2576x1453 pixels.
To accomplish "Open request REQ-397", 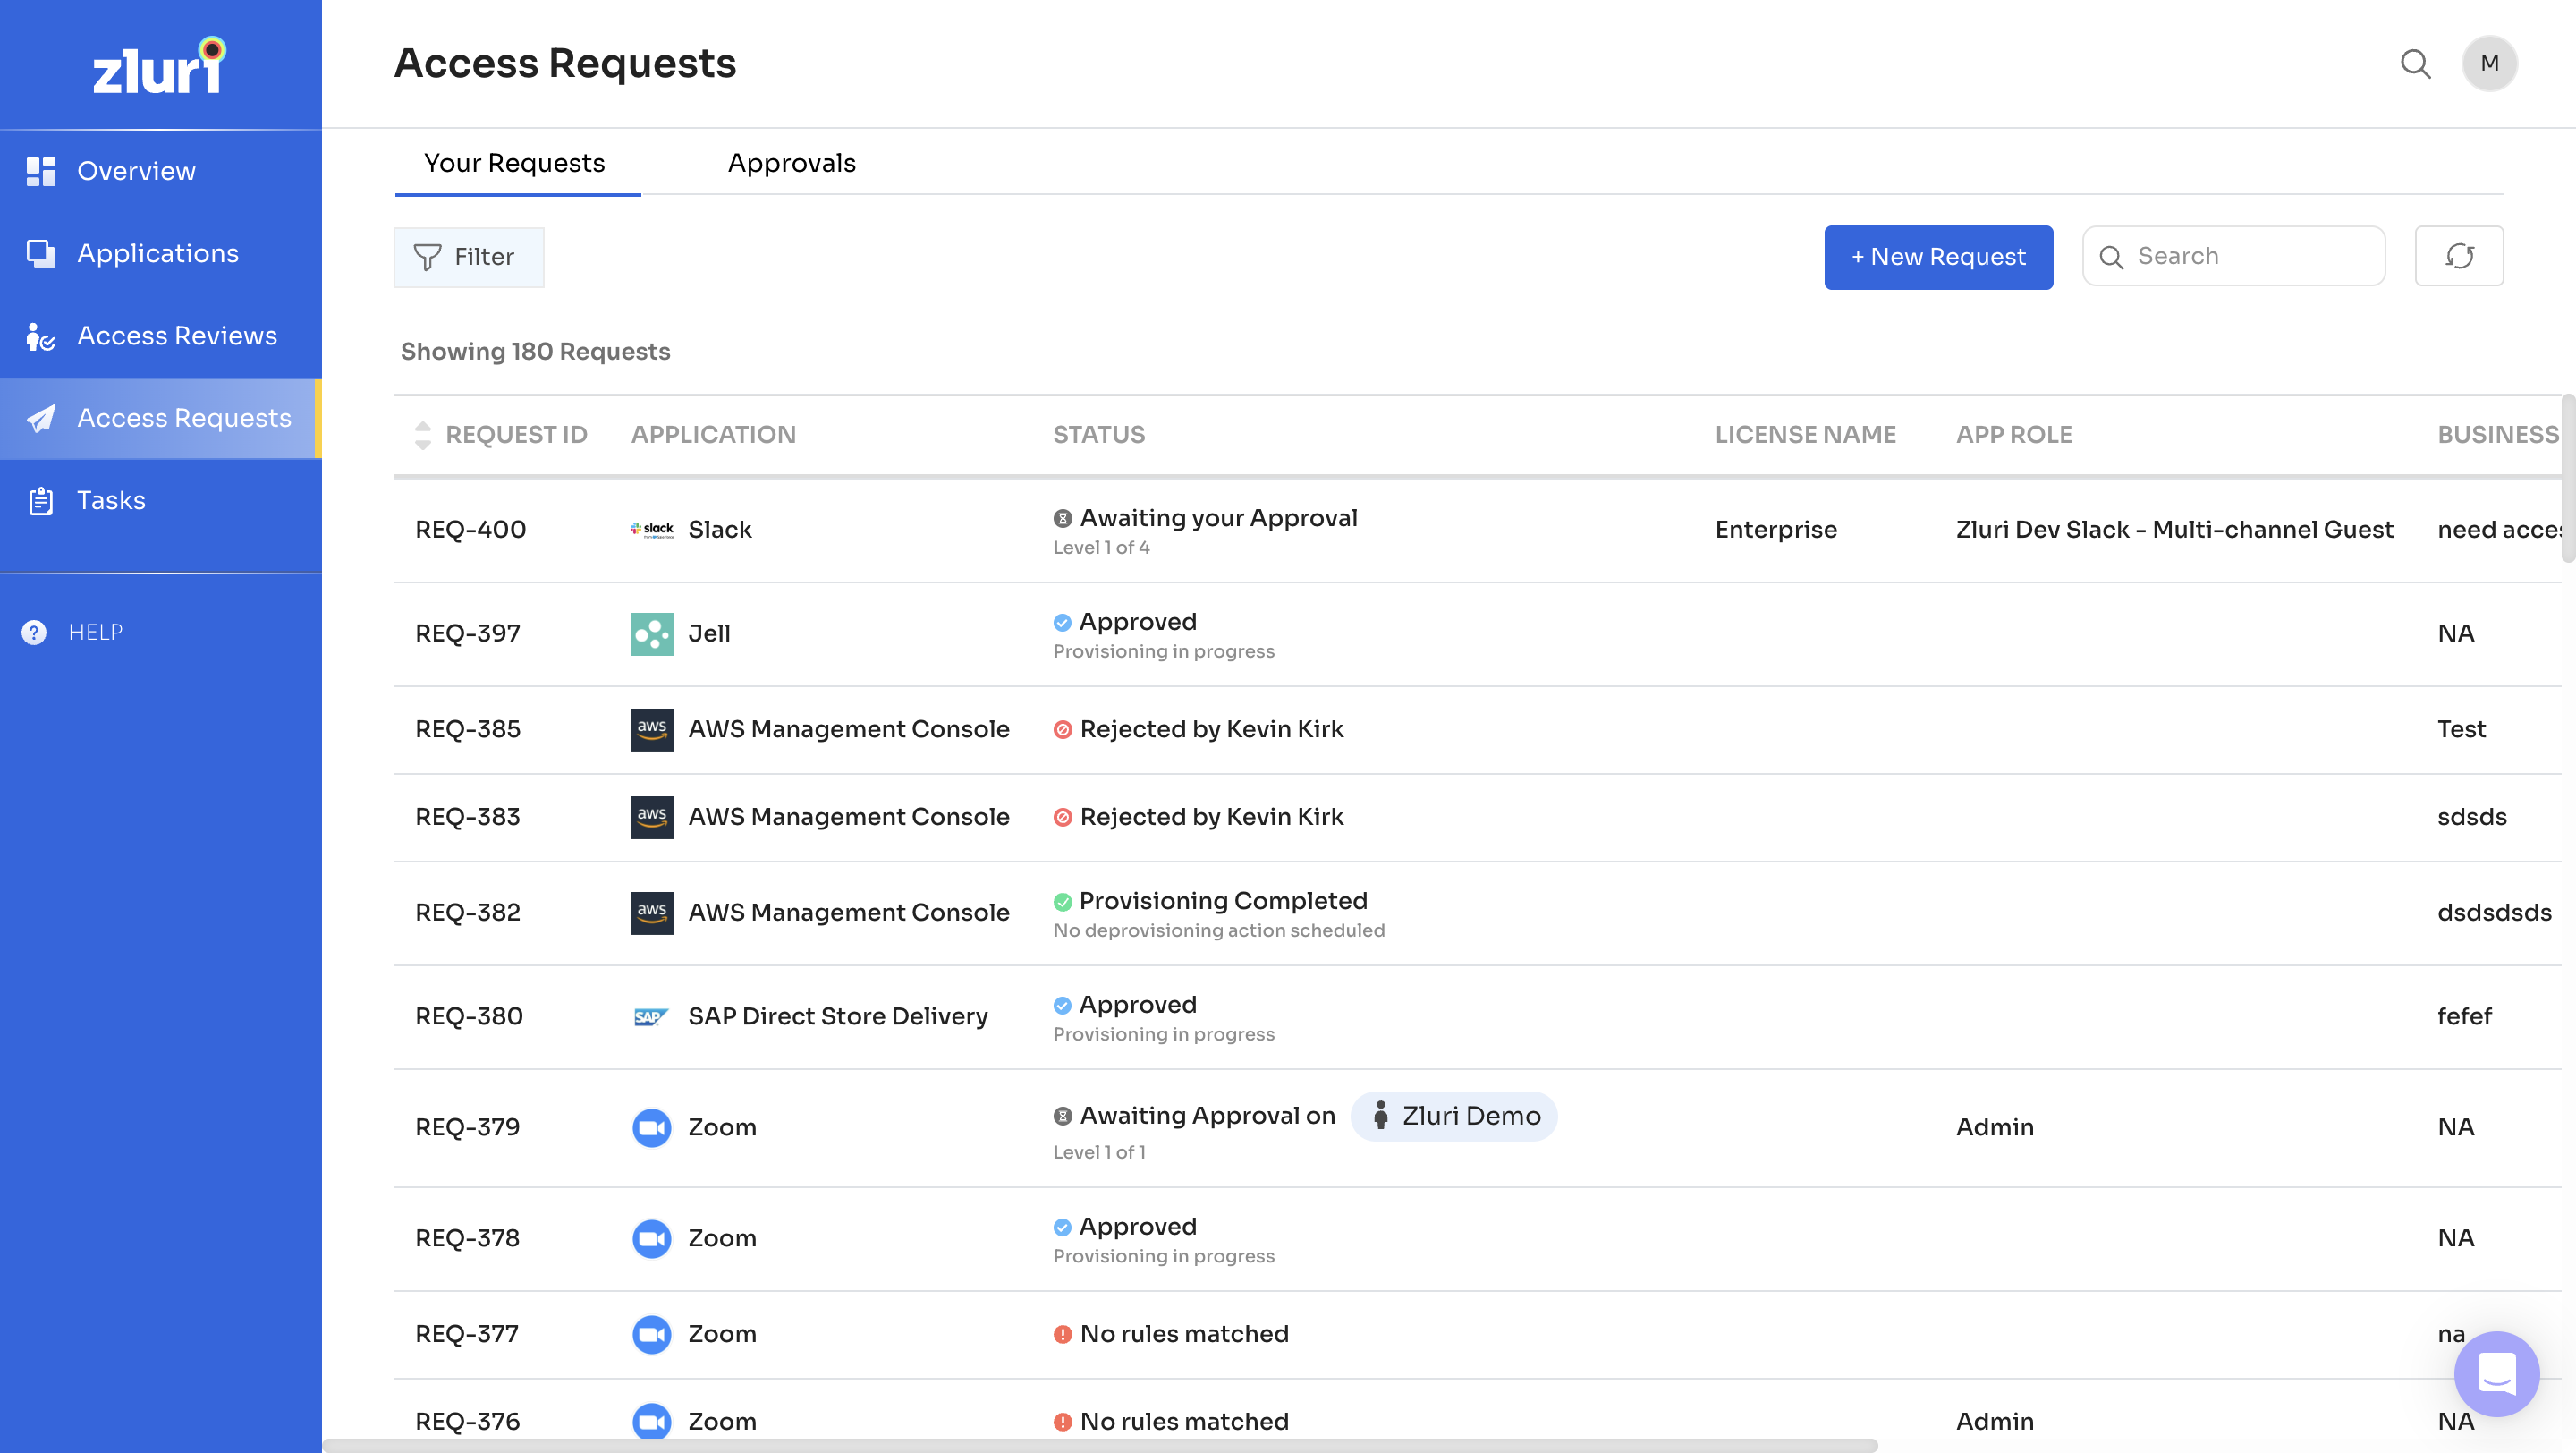I will point(468,634).
